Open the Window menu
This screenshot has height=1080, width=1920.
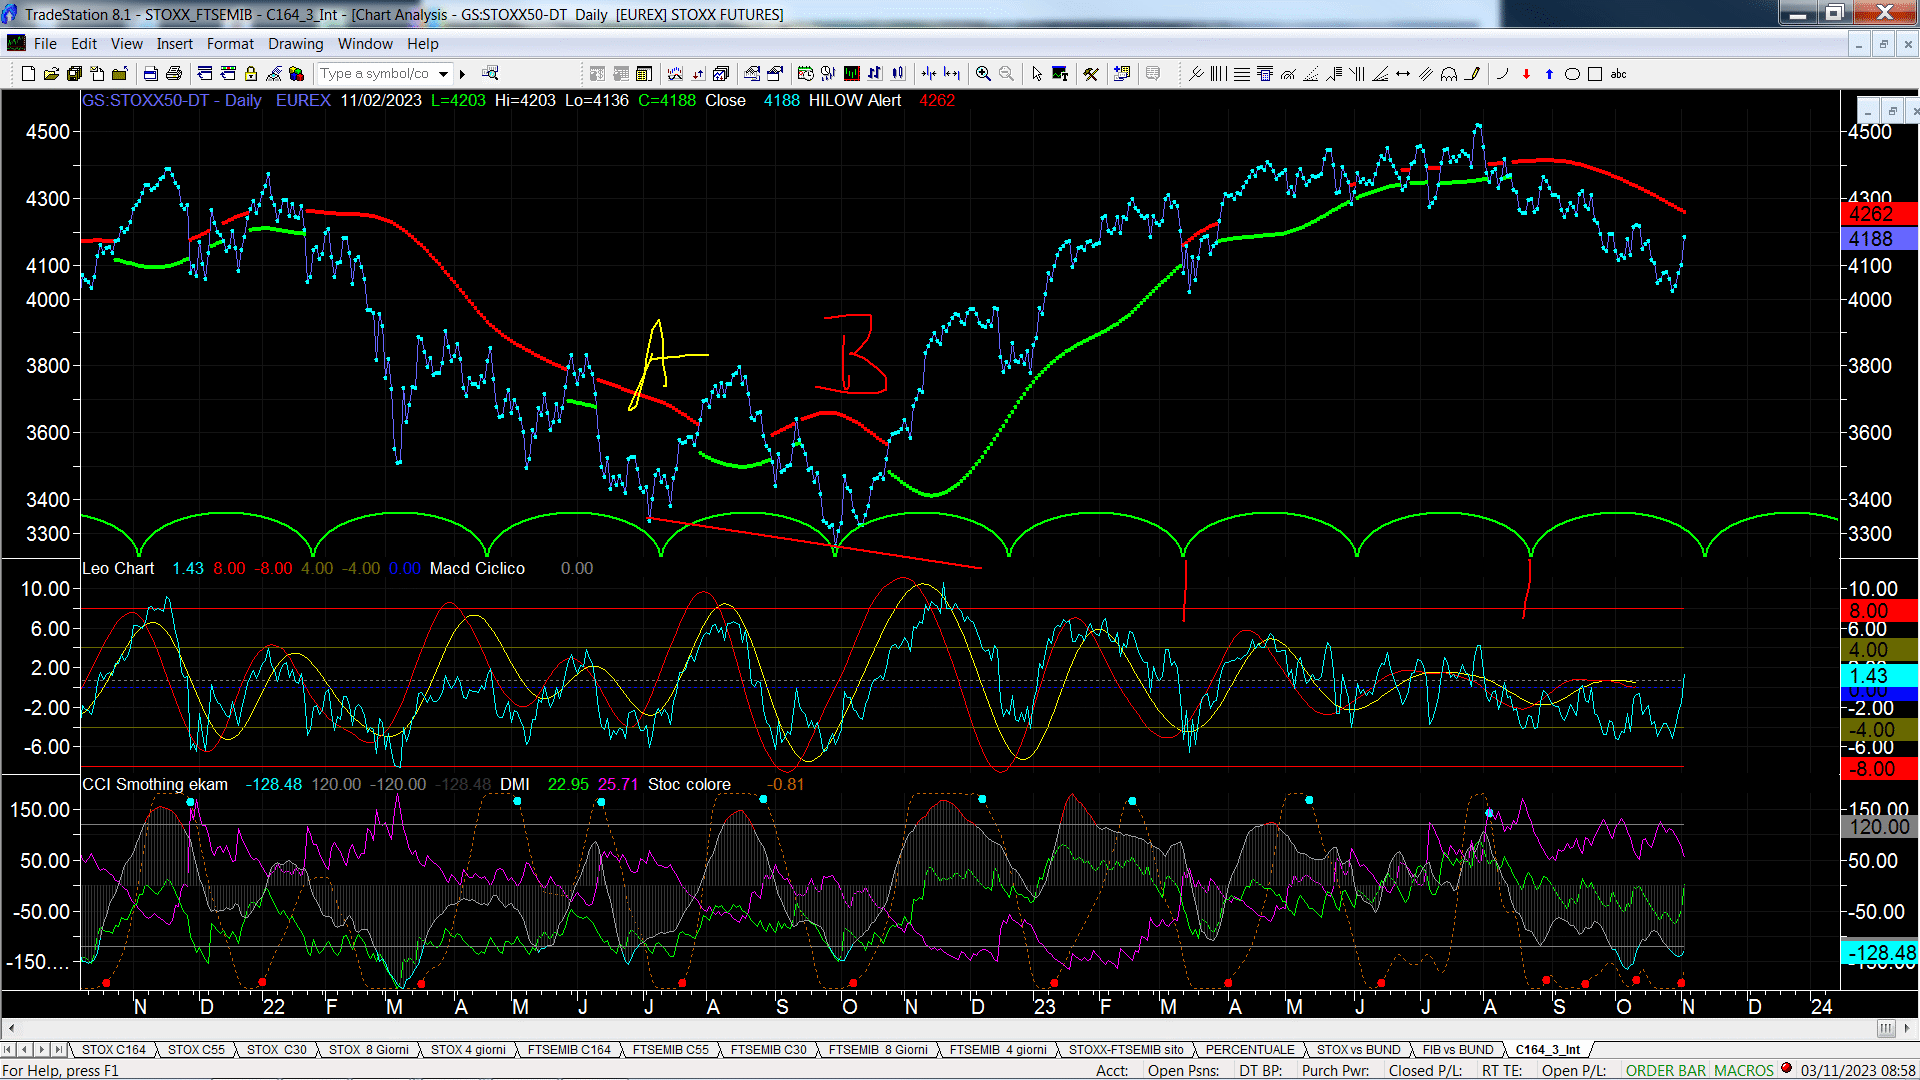pyautogui.click(x=365, y=44)
